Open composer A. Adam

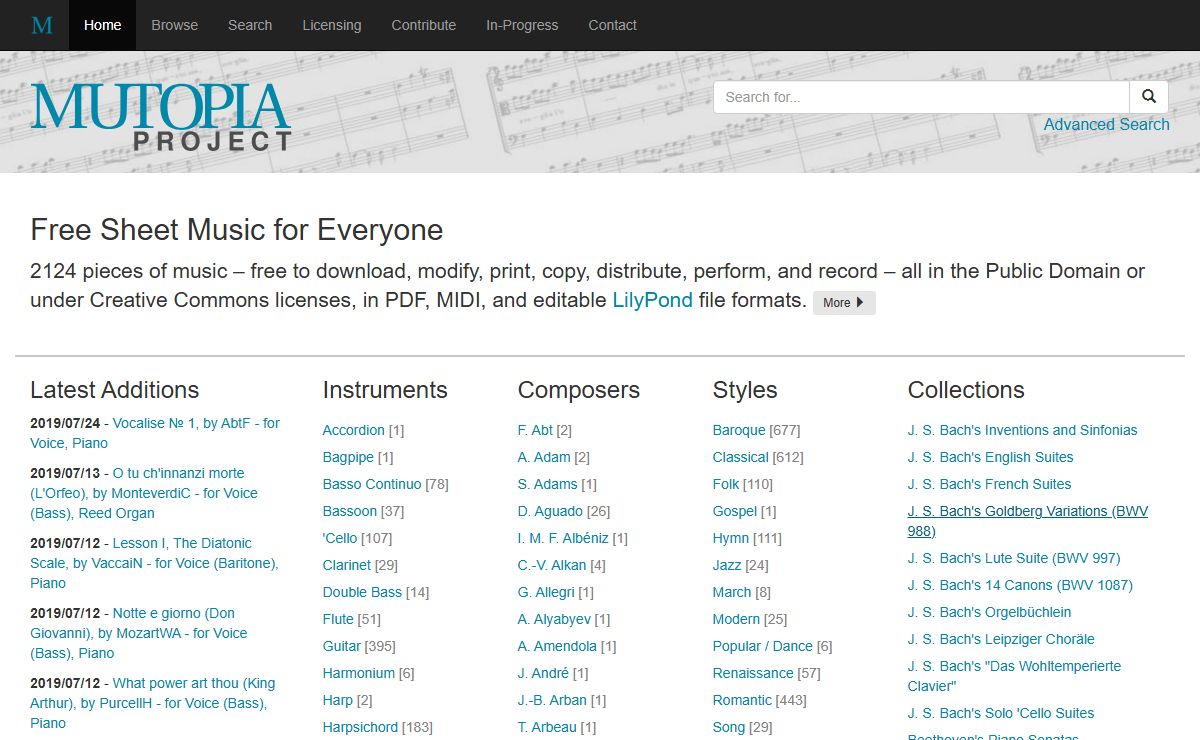click(544, 457)
